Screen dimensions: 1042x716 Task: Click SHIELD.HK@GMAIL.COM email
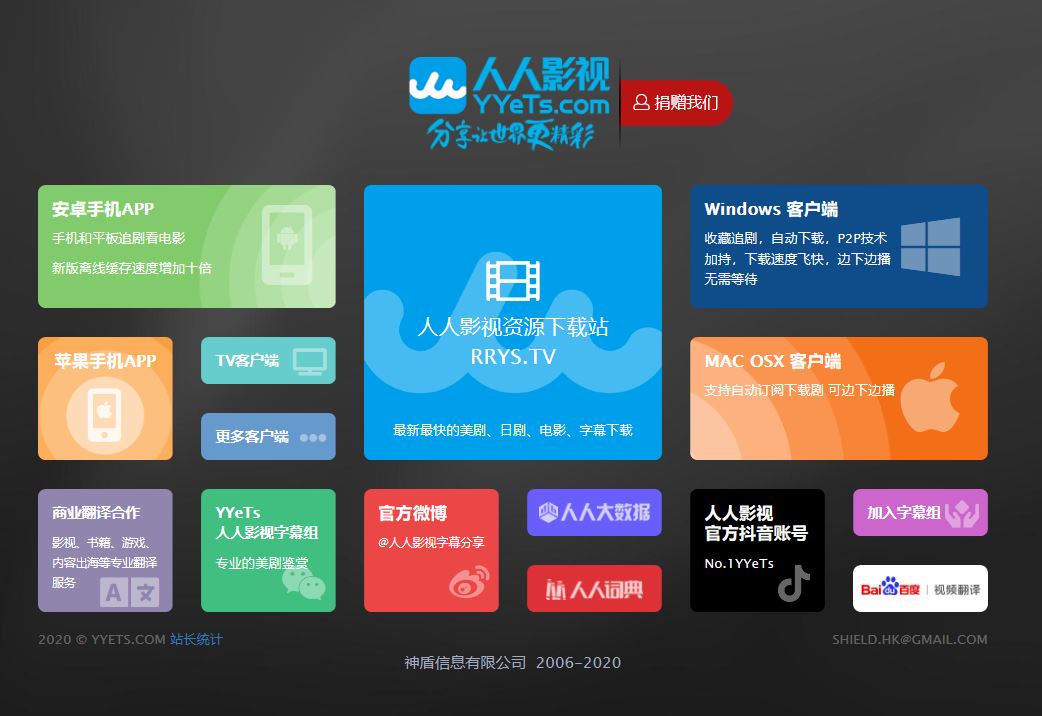click(910, 640)
